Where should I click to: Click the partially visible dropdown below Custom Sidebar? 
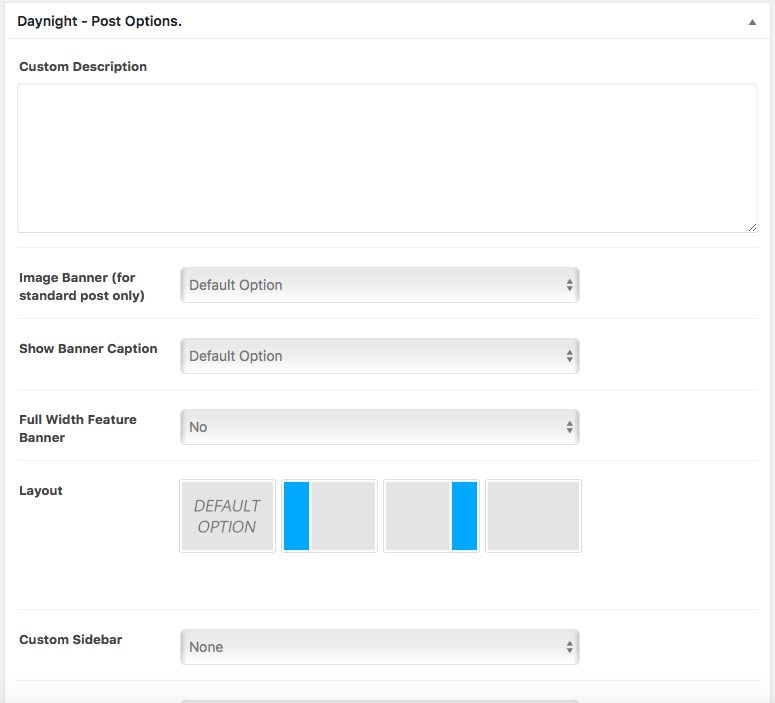coord(379,700)
